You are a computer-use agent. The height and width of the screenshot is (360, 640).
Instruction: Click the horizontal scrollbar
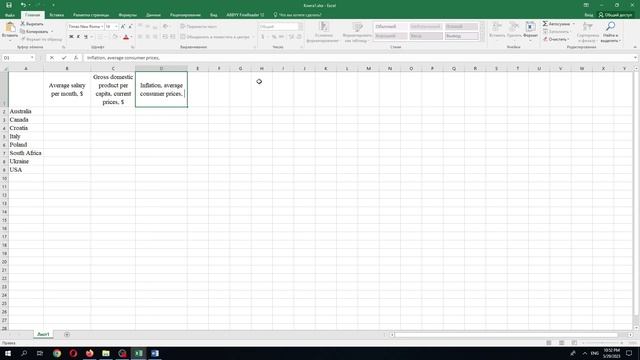point(506,335)
